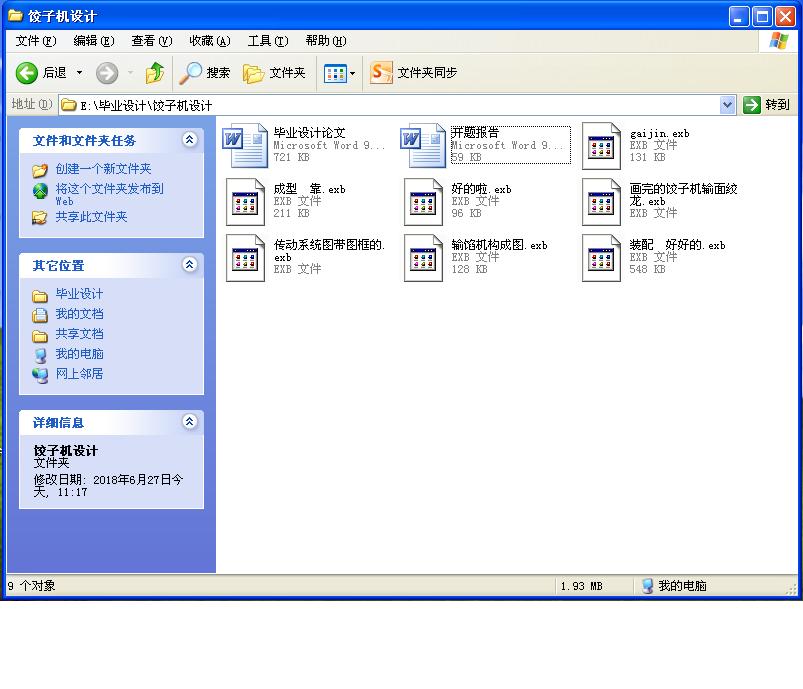The height and width of the screenshot is (689, 803).
Task: Click the 创建一个新文件夹 link
Action: pyautogui.click(x=103, y=169)
